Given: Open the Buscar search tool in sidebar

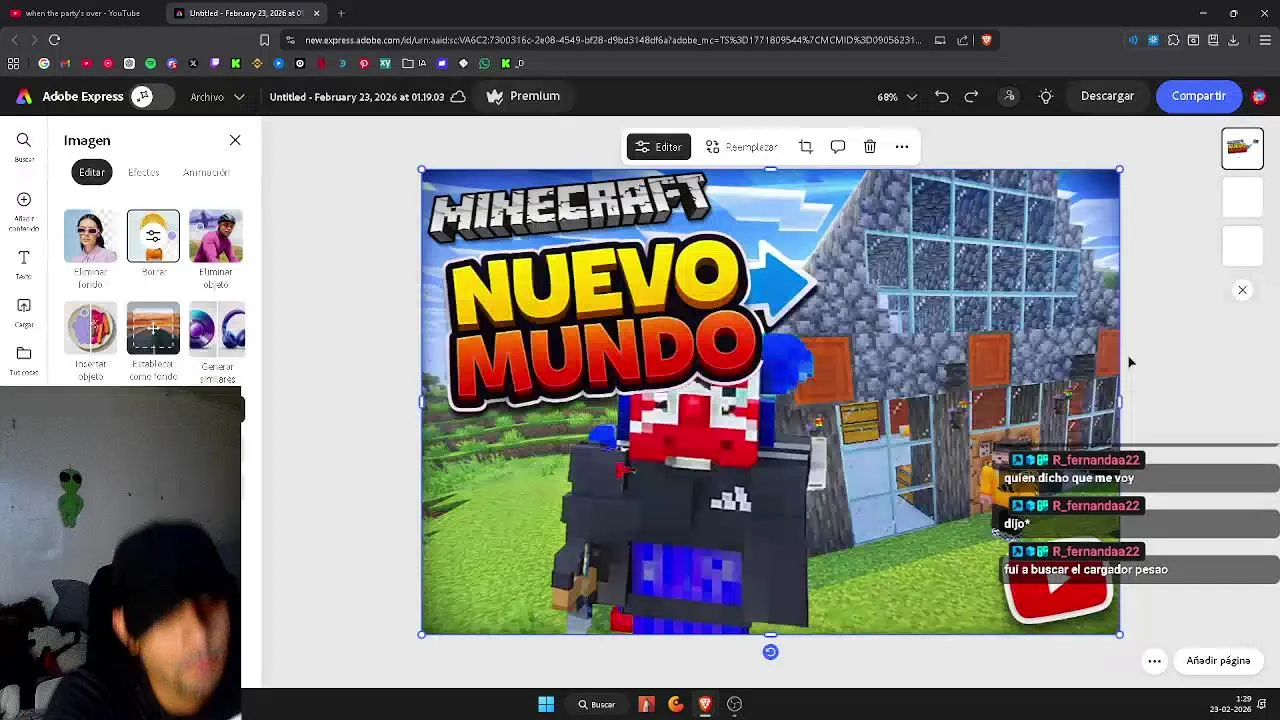Looking at the screenshot, I should click(x=24, y=147).
